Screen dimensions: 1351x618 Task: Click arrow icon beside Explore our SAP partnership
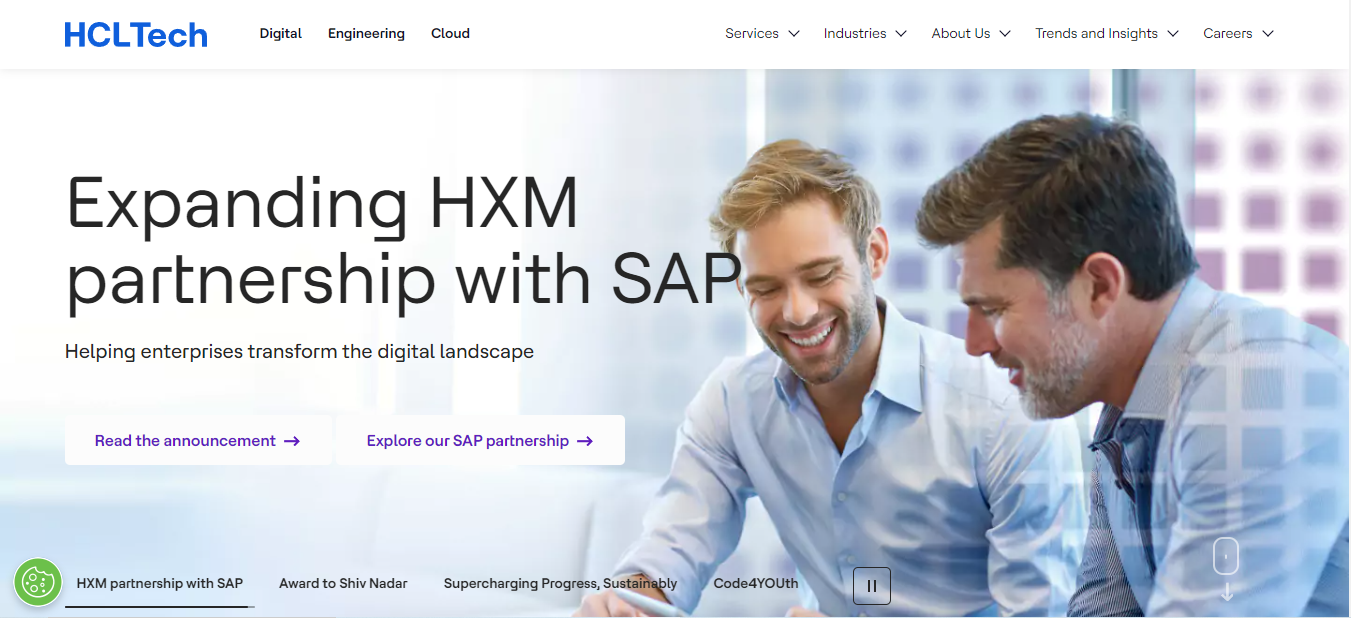point(585,441)
